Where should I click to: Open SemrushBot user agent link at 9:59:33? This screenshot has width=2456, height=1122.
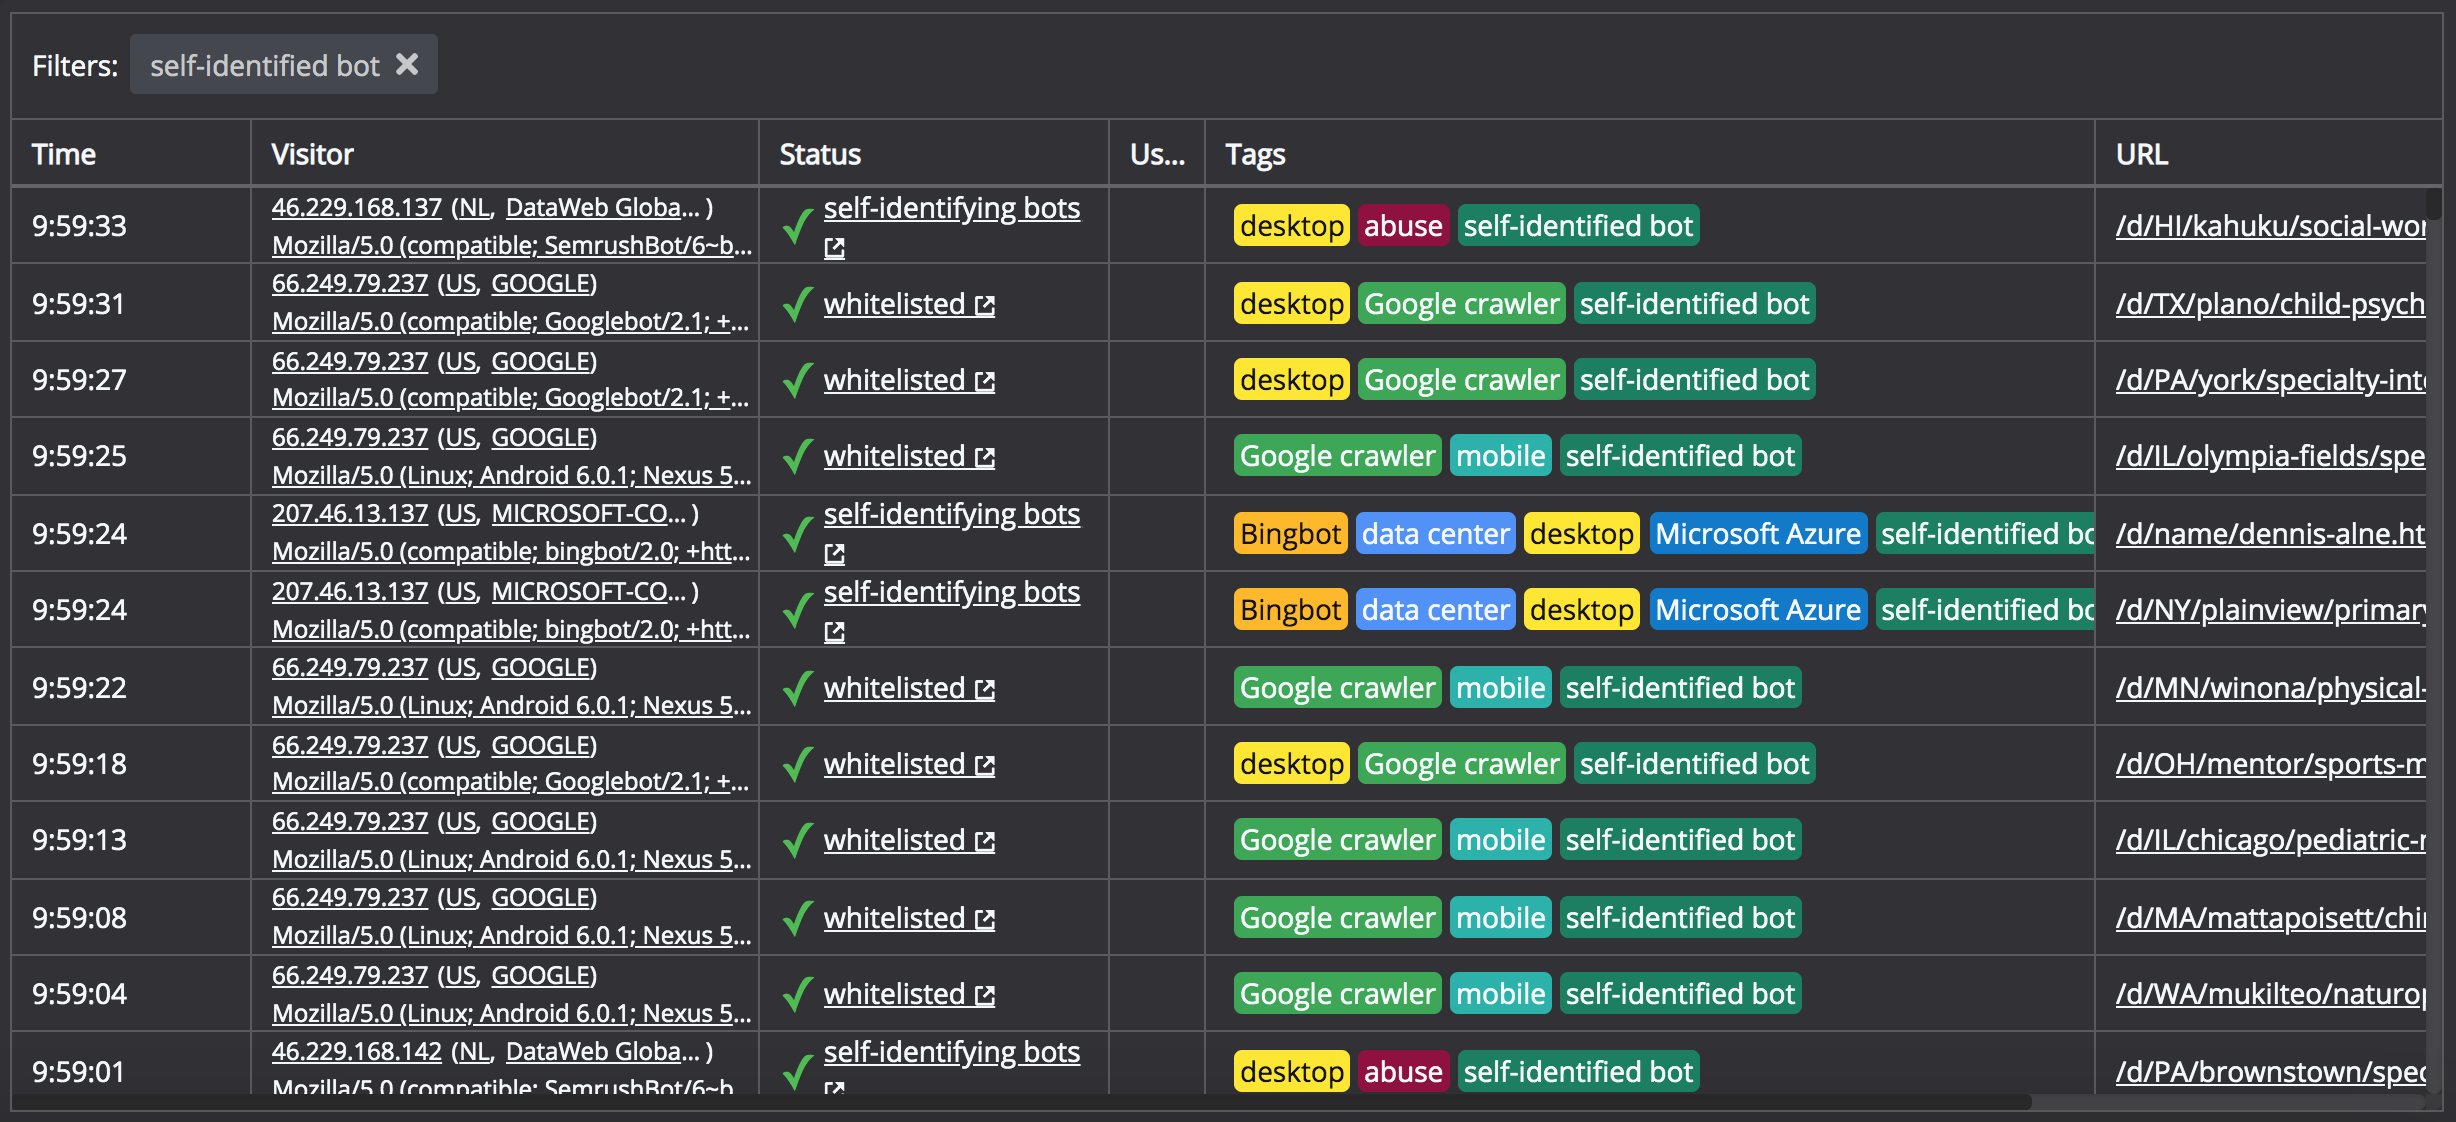point(512,245)
